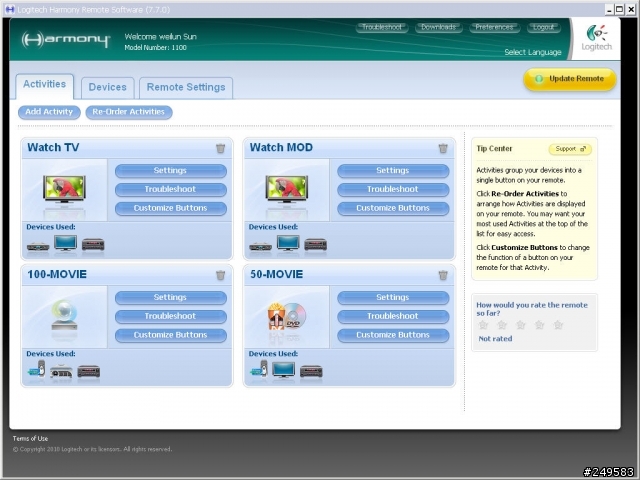Screen dimensions: 640x480
Task: Select the AV receiver device icon under Watch TV
Action: [x=93, y=244]
